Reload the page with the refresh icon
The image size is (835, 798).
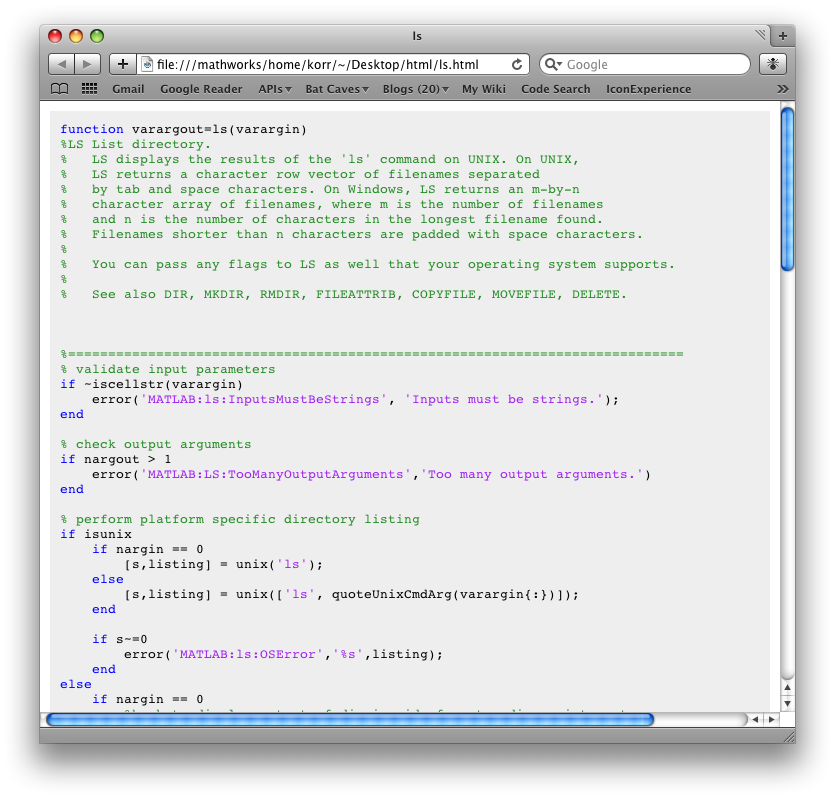click(x=517, y=64)
